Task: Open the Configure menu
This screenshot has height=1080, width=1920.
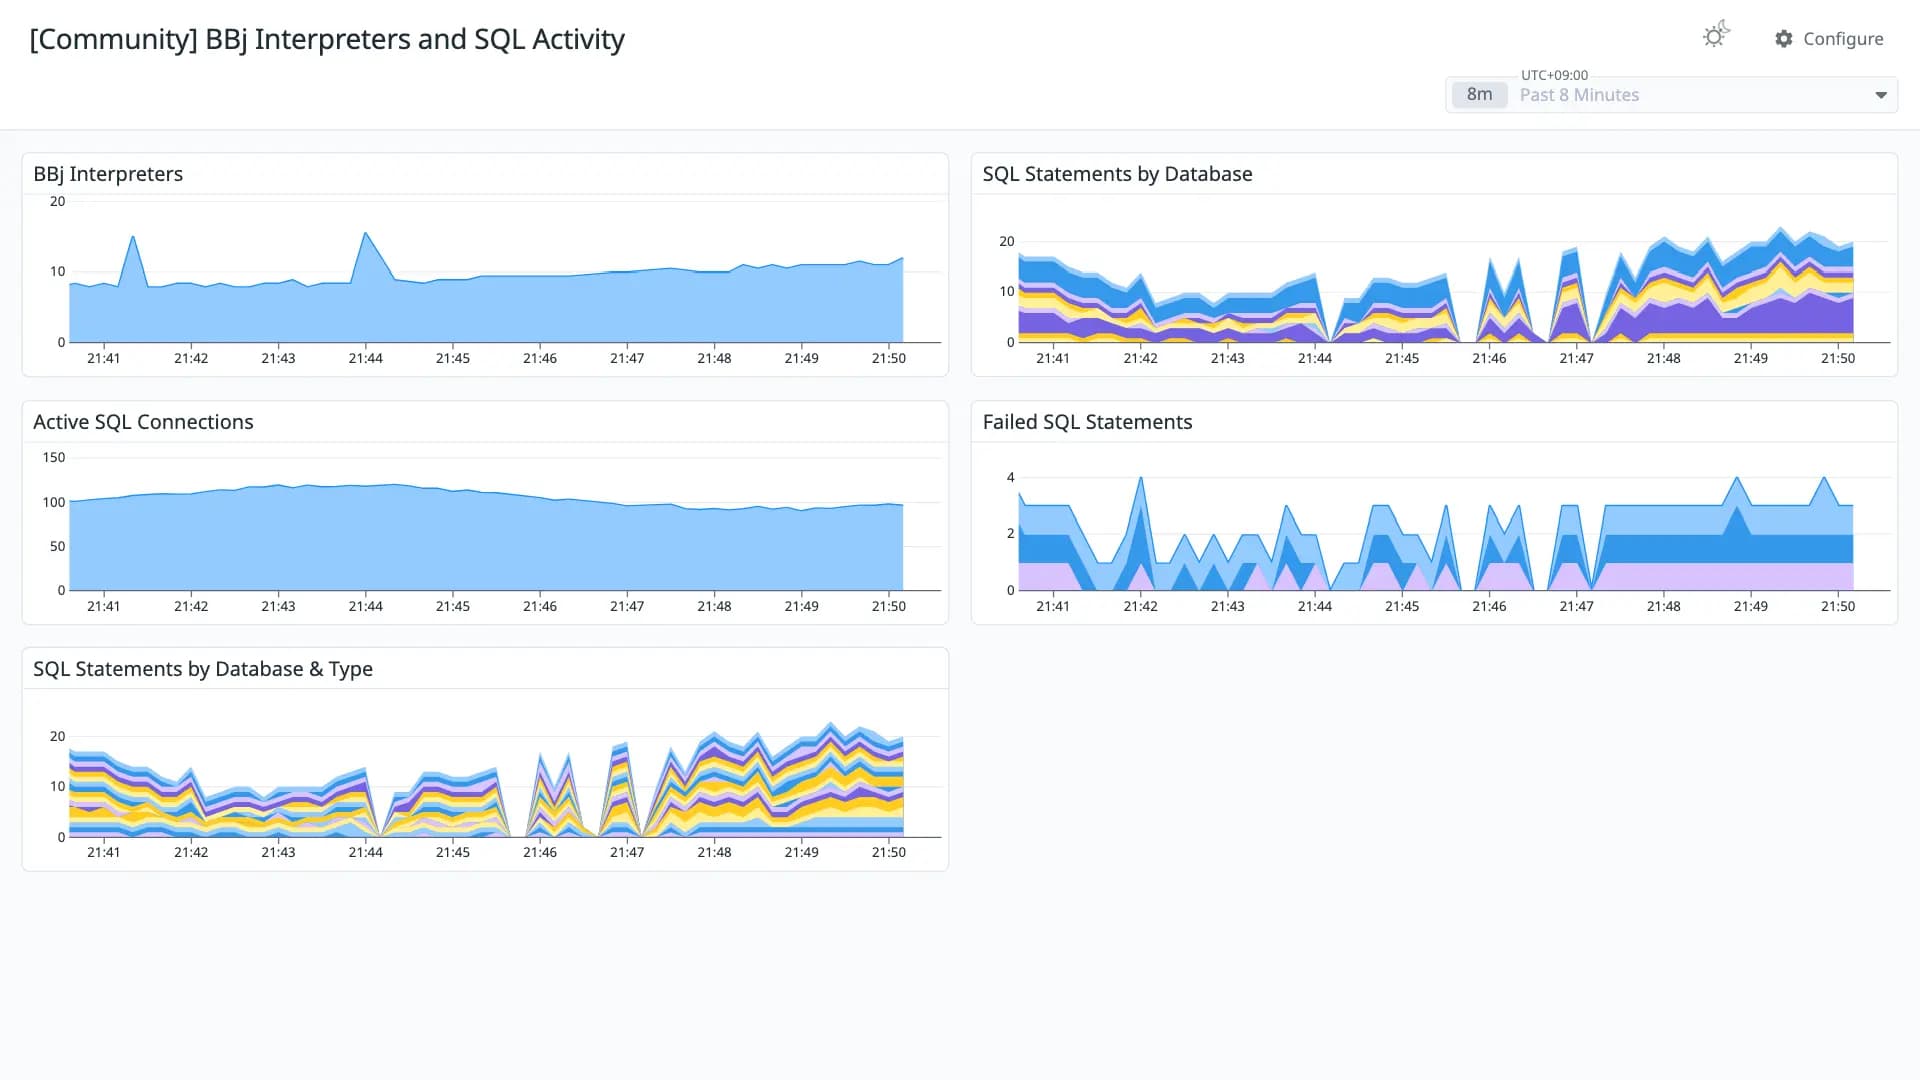Action: [x=1829, y=39]
